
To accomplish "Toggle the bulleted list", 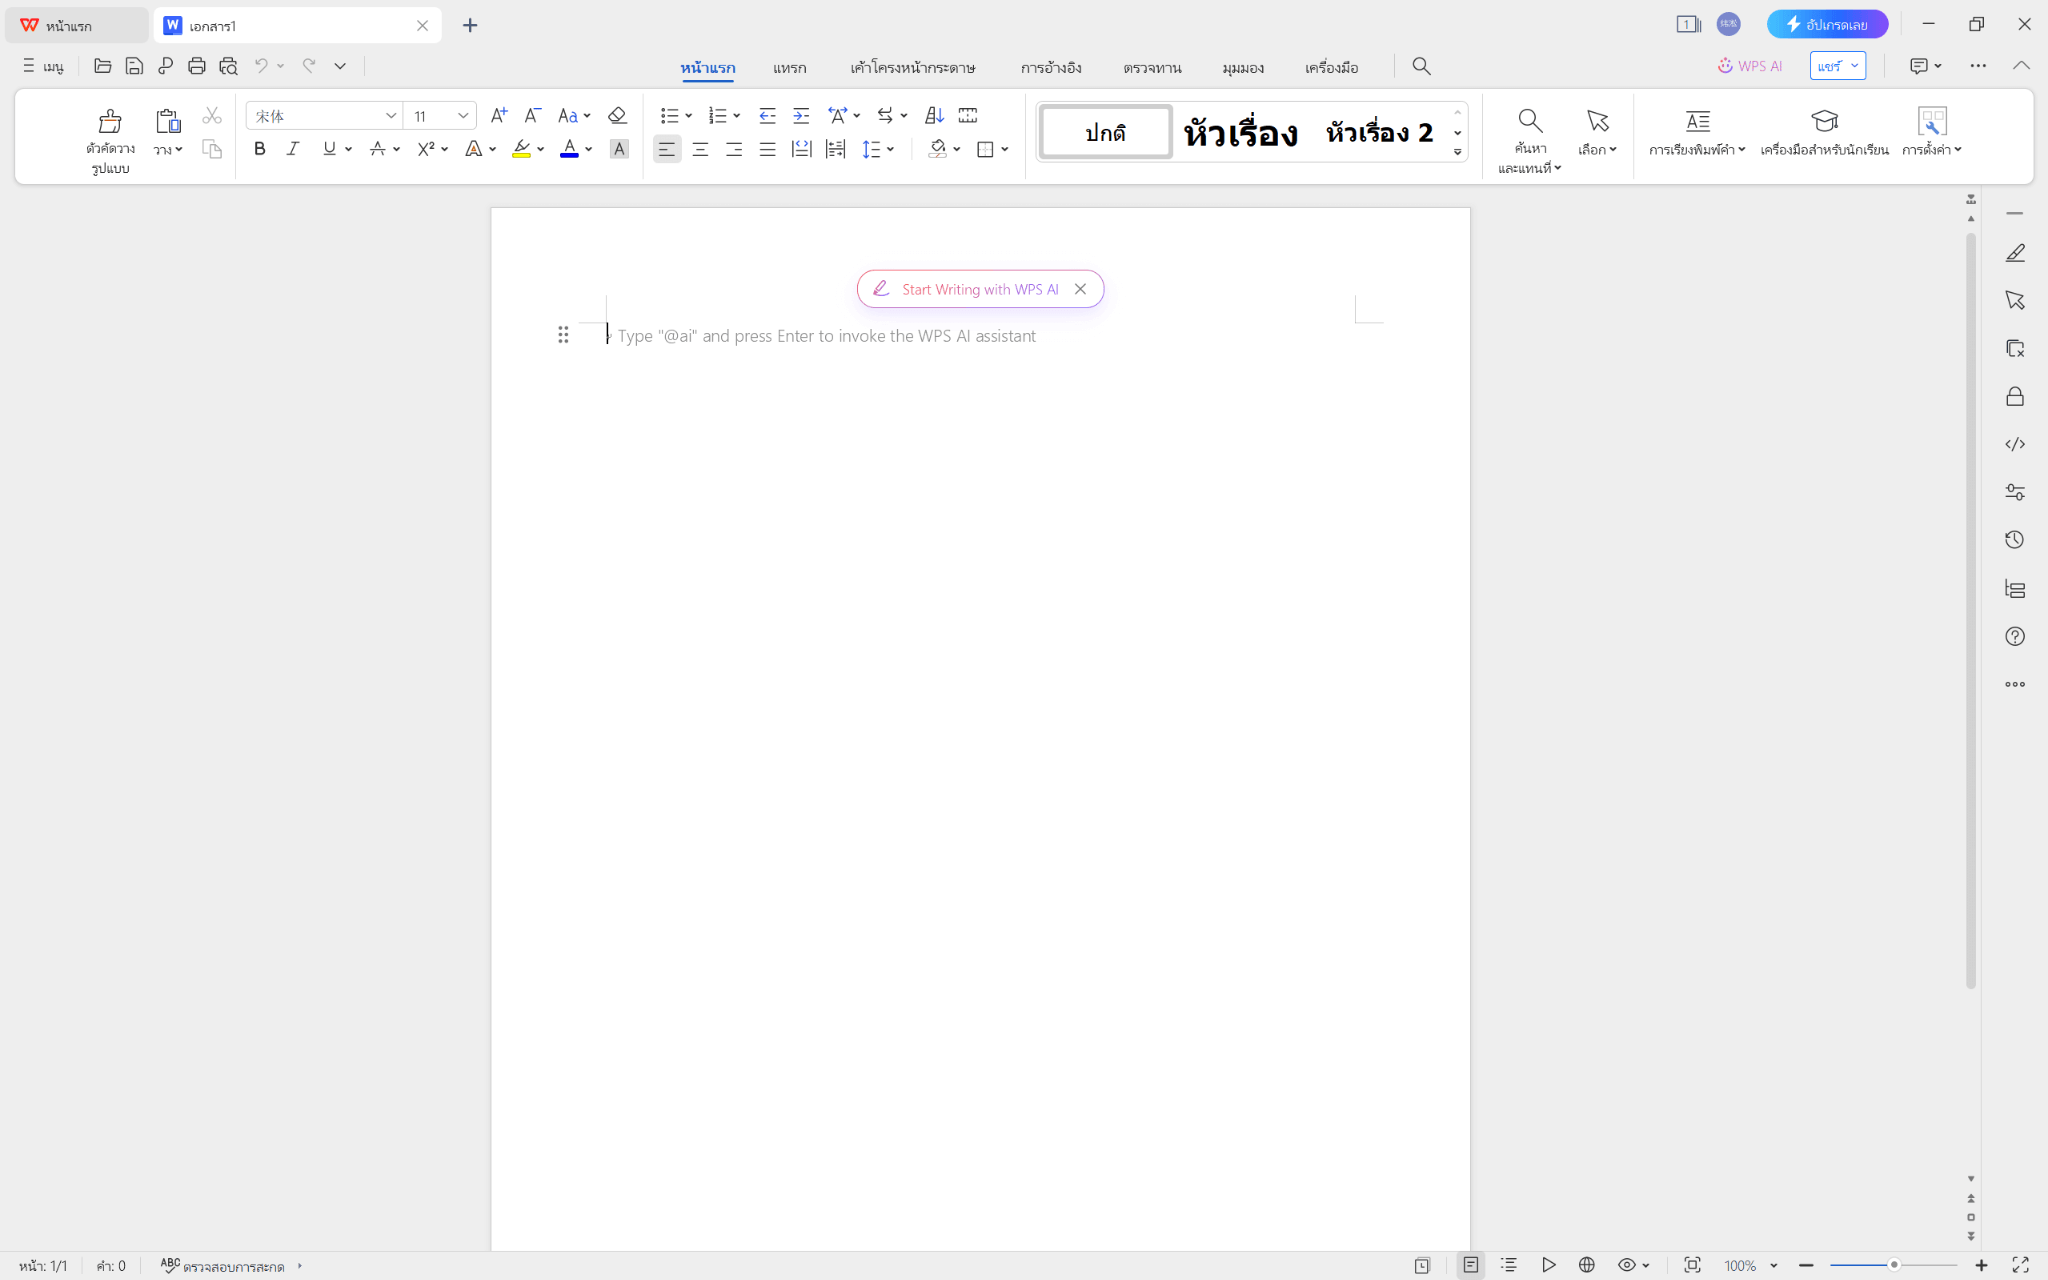I will coord(670,115).
